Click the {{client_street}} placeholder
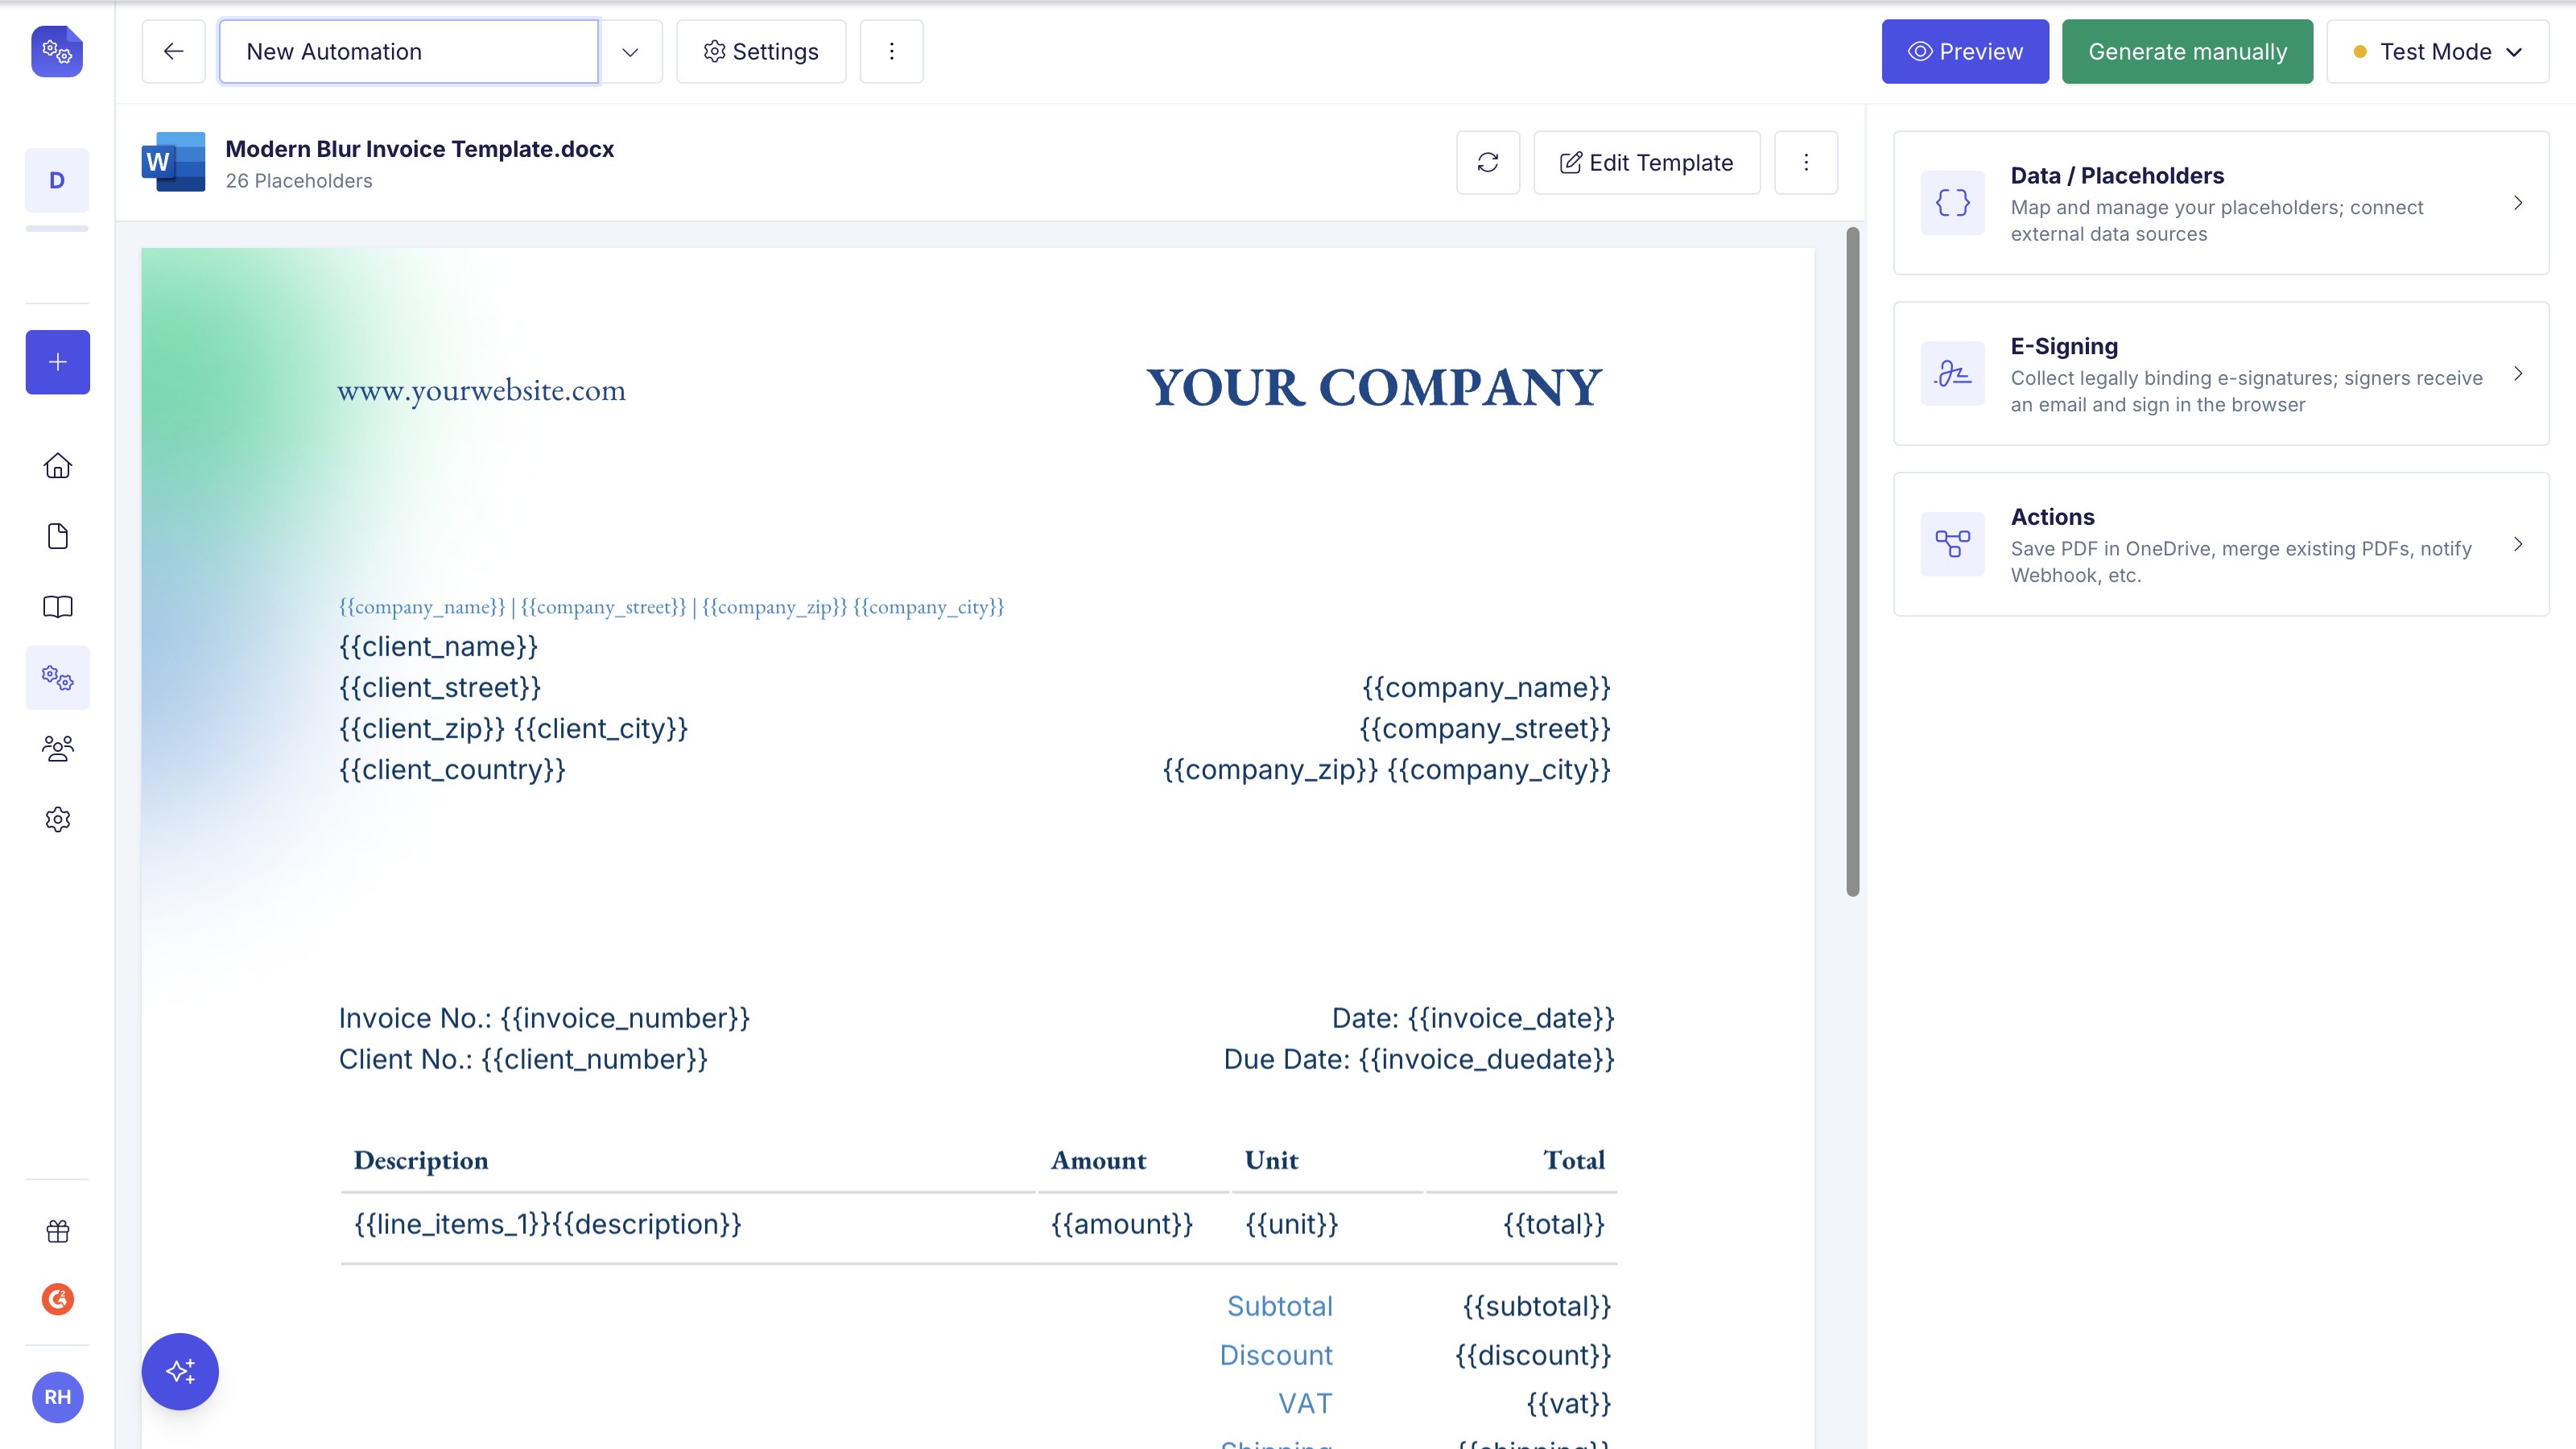This screenshot has height=1449, width=2576. [440, 687]
